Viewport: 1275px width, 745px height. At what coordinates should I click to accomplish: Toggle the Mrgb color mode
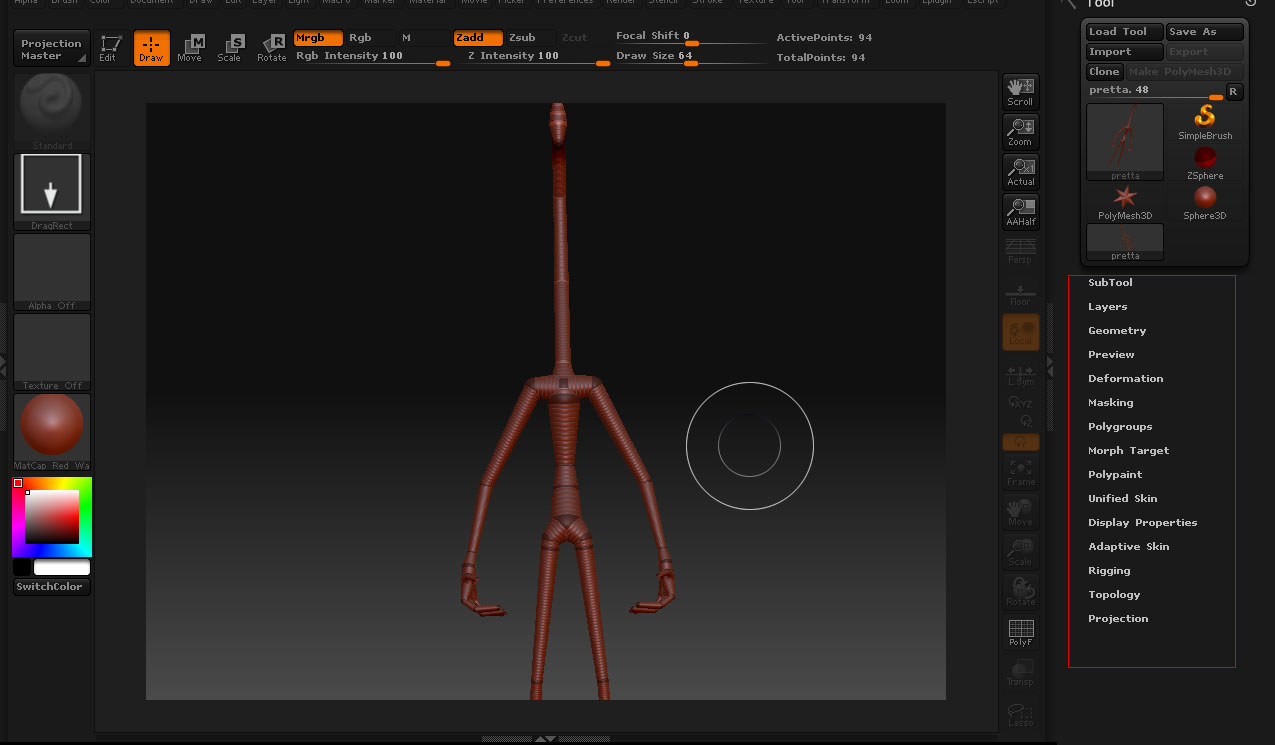click(317, 38)
